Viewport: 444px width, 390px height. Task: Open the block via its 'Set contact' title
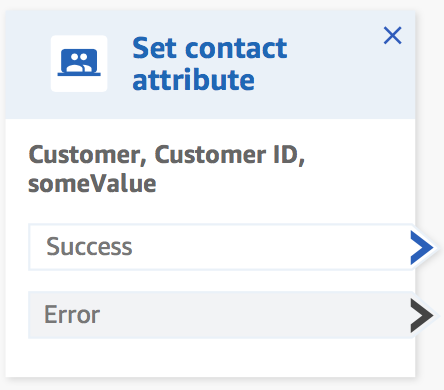tap(210, 48)
